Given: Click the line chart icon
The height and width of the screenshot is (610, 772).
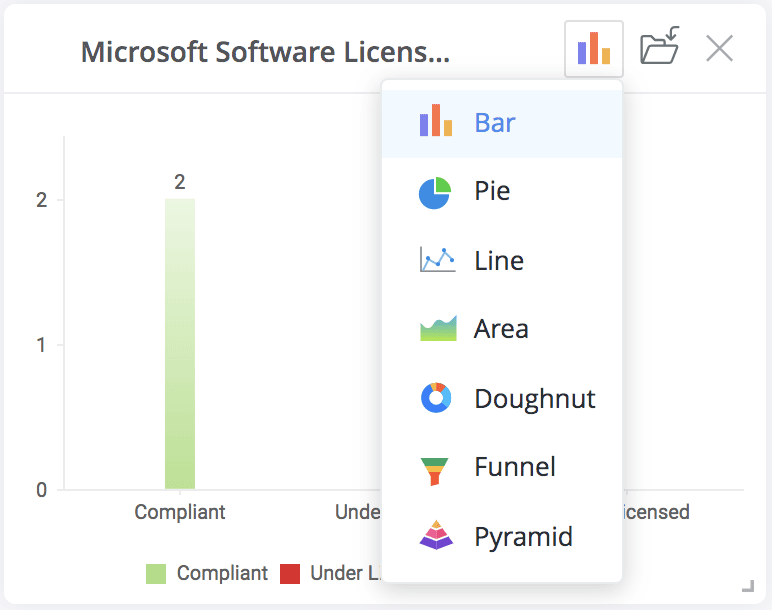Looking at the screenshot, I should 436,261.
